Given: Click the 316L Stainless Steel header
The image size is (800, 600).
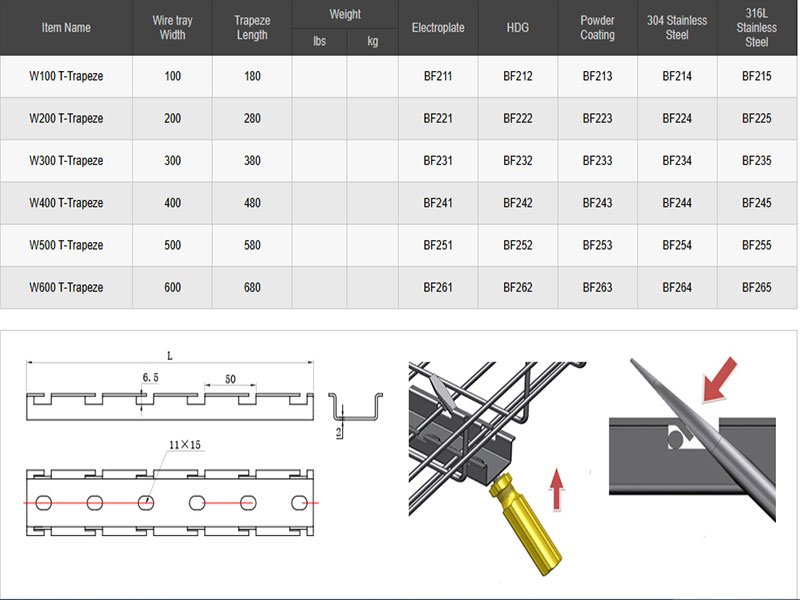Looking at the screenshot, I should pos(757,28).
